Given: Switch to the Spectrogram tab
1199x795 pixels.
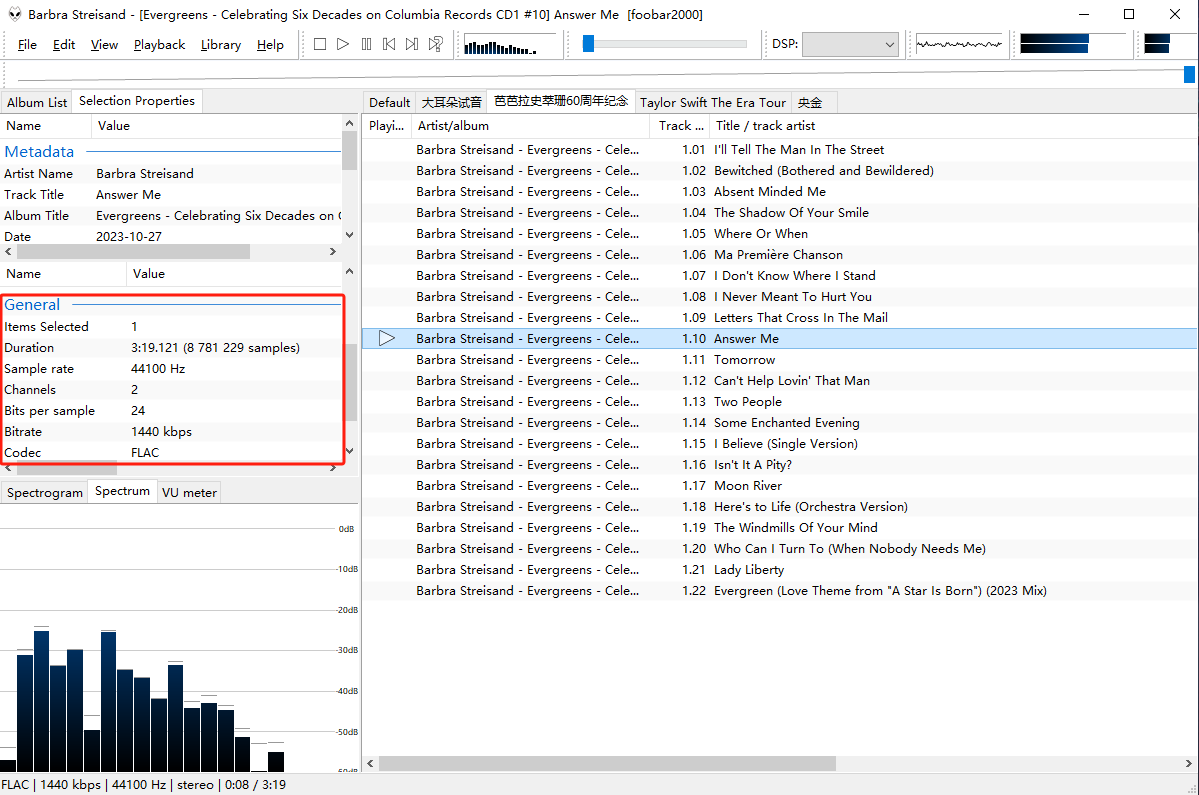Looking at the screenshot, I should coord(45,492).
